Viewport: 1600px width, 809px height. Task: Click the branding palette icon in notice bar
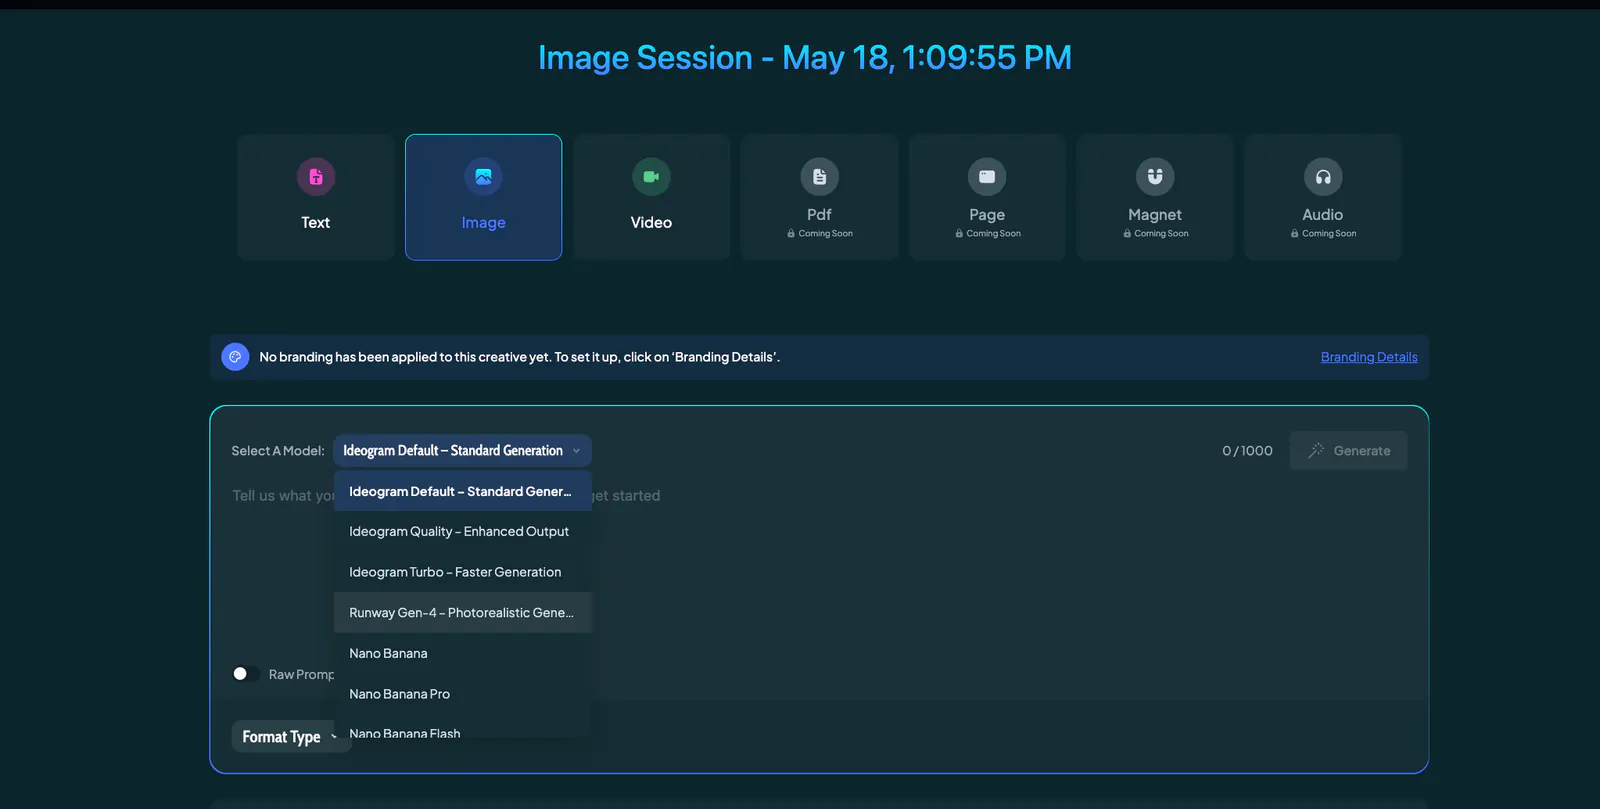(x=235, y=357)
